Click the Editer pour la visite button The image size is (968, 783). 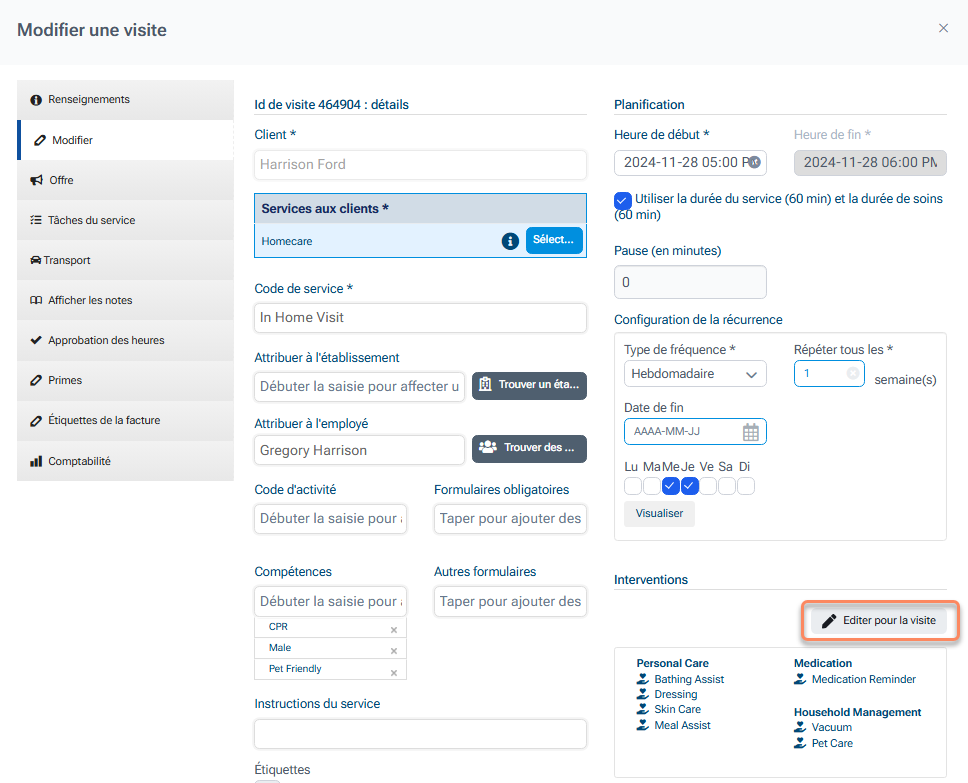click(879, 620)
